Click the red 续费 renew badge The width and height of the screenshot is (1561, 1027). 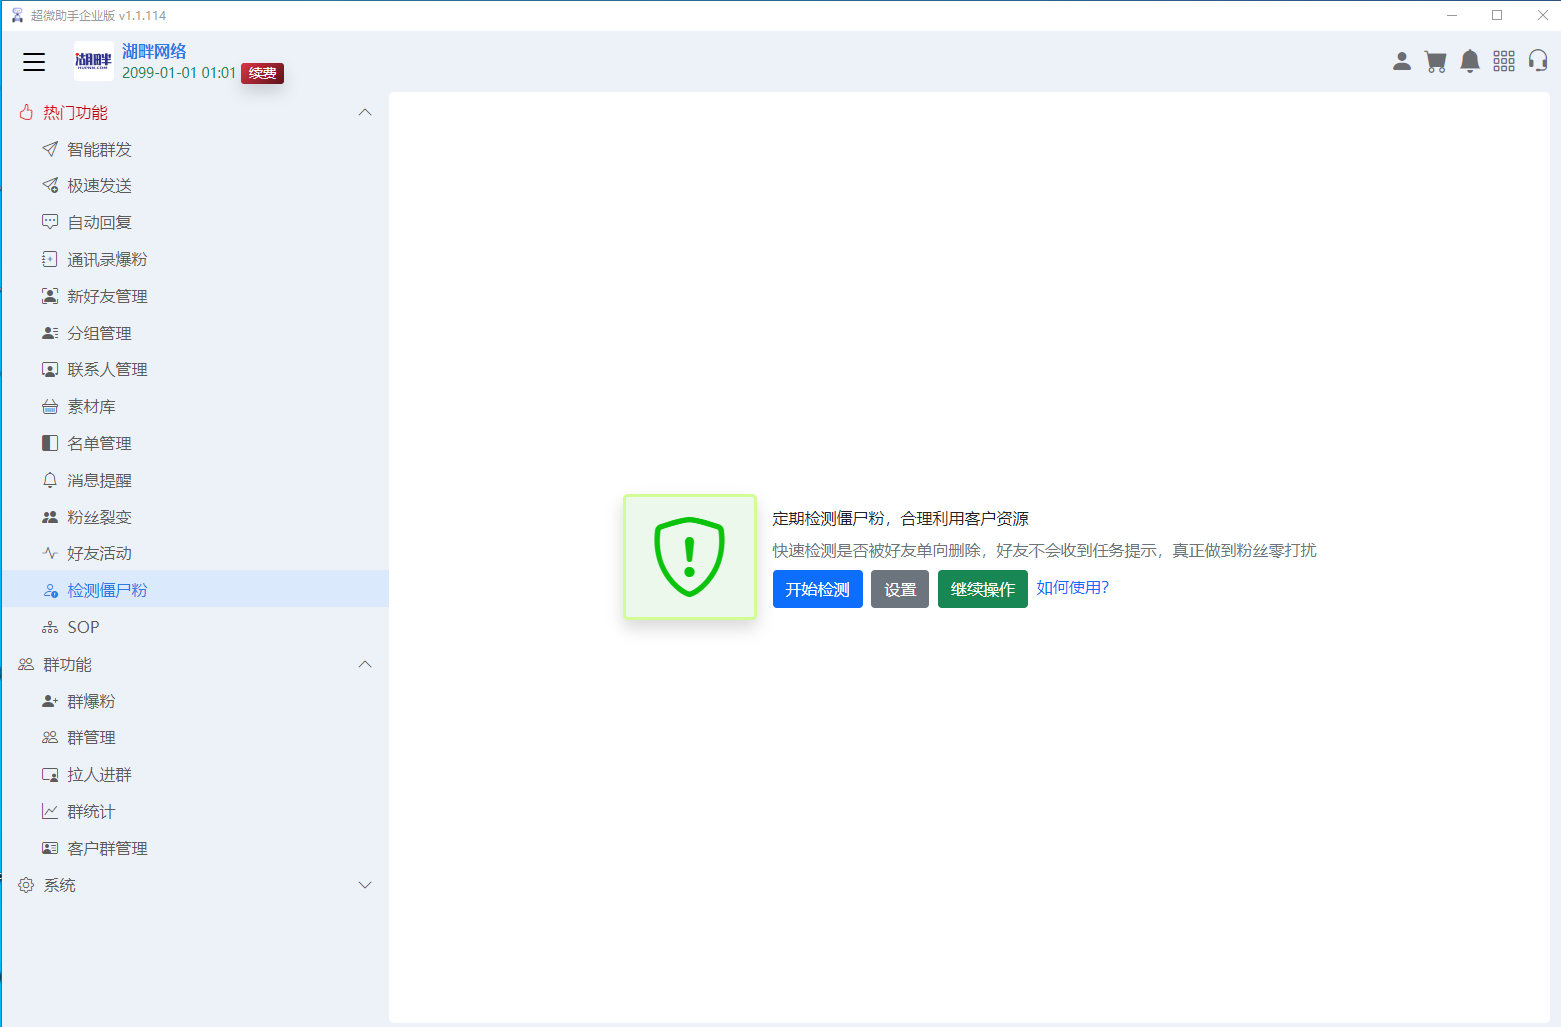coord(262,73)
